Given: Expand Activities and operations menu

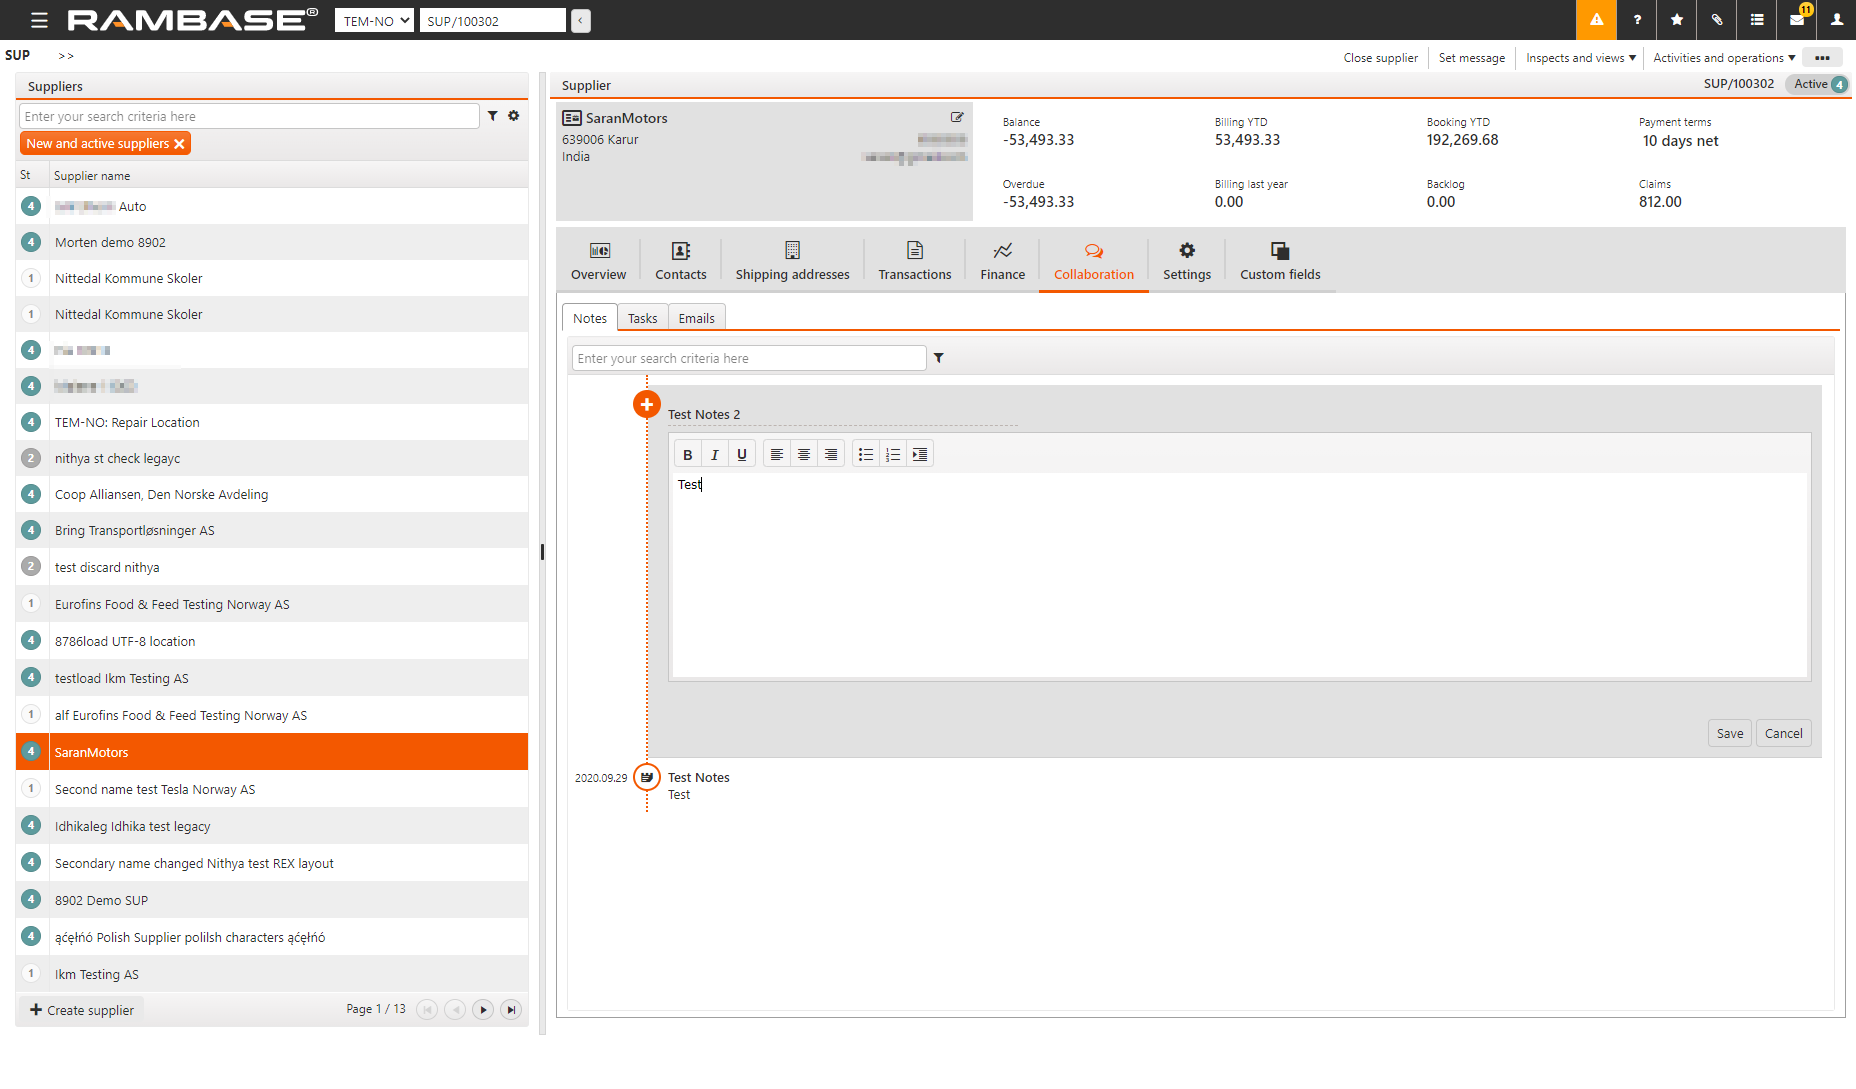Looking at the screenshot, I should [x=1724, y=58].
